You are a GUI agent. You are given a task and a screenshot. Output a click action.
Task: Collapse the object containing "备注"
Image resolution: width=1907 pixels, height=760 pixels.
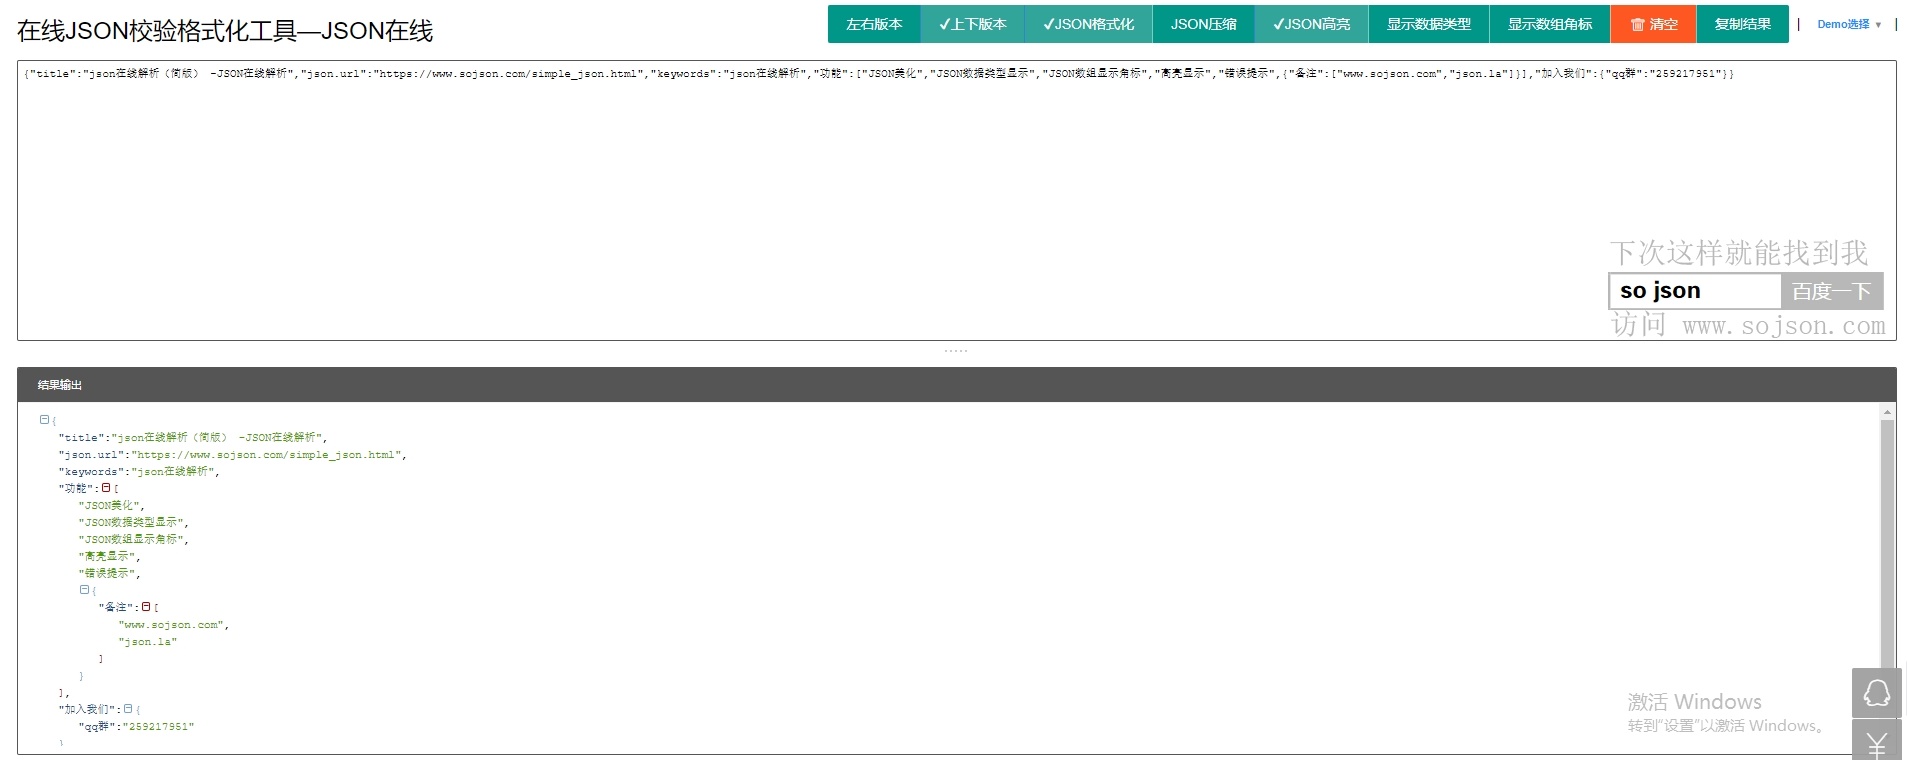click(85, 590)
